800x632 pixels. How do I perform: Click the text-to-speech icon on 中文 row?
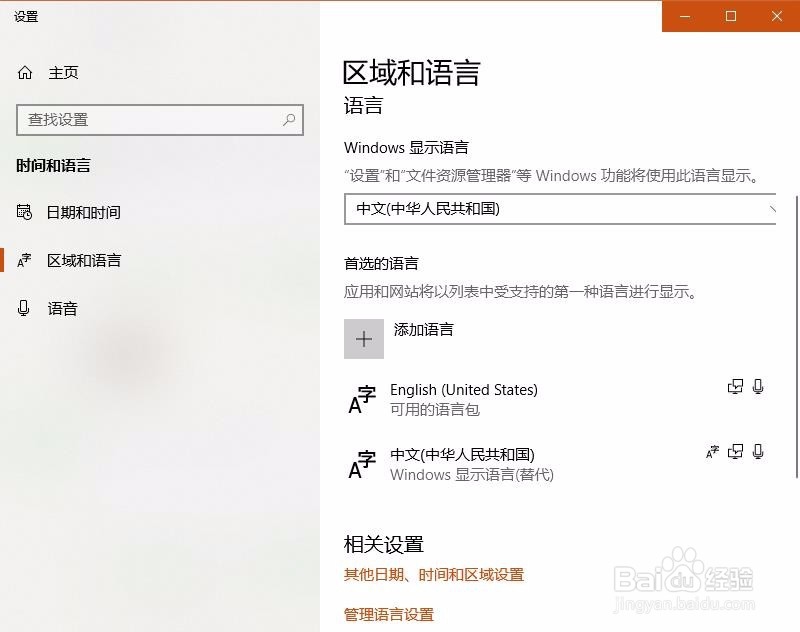click(x=735, y=451)
